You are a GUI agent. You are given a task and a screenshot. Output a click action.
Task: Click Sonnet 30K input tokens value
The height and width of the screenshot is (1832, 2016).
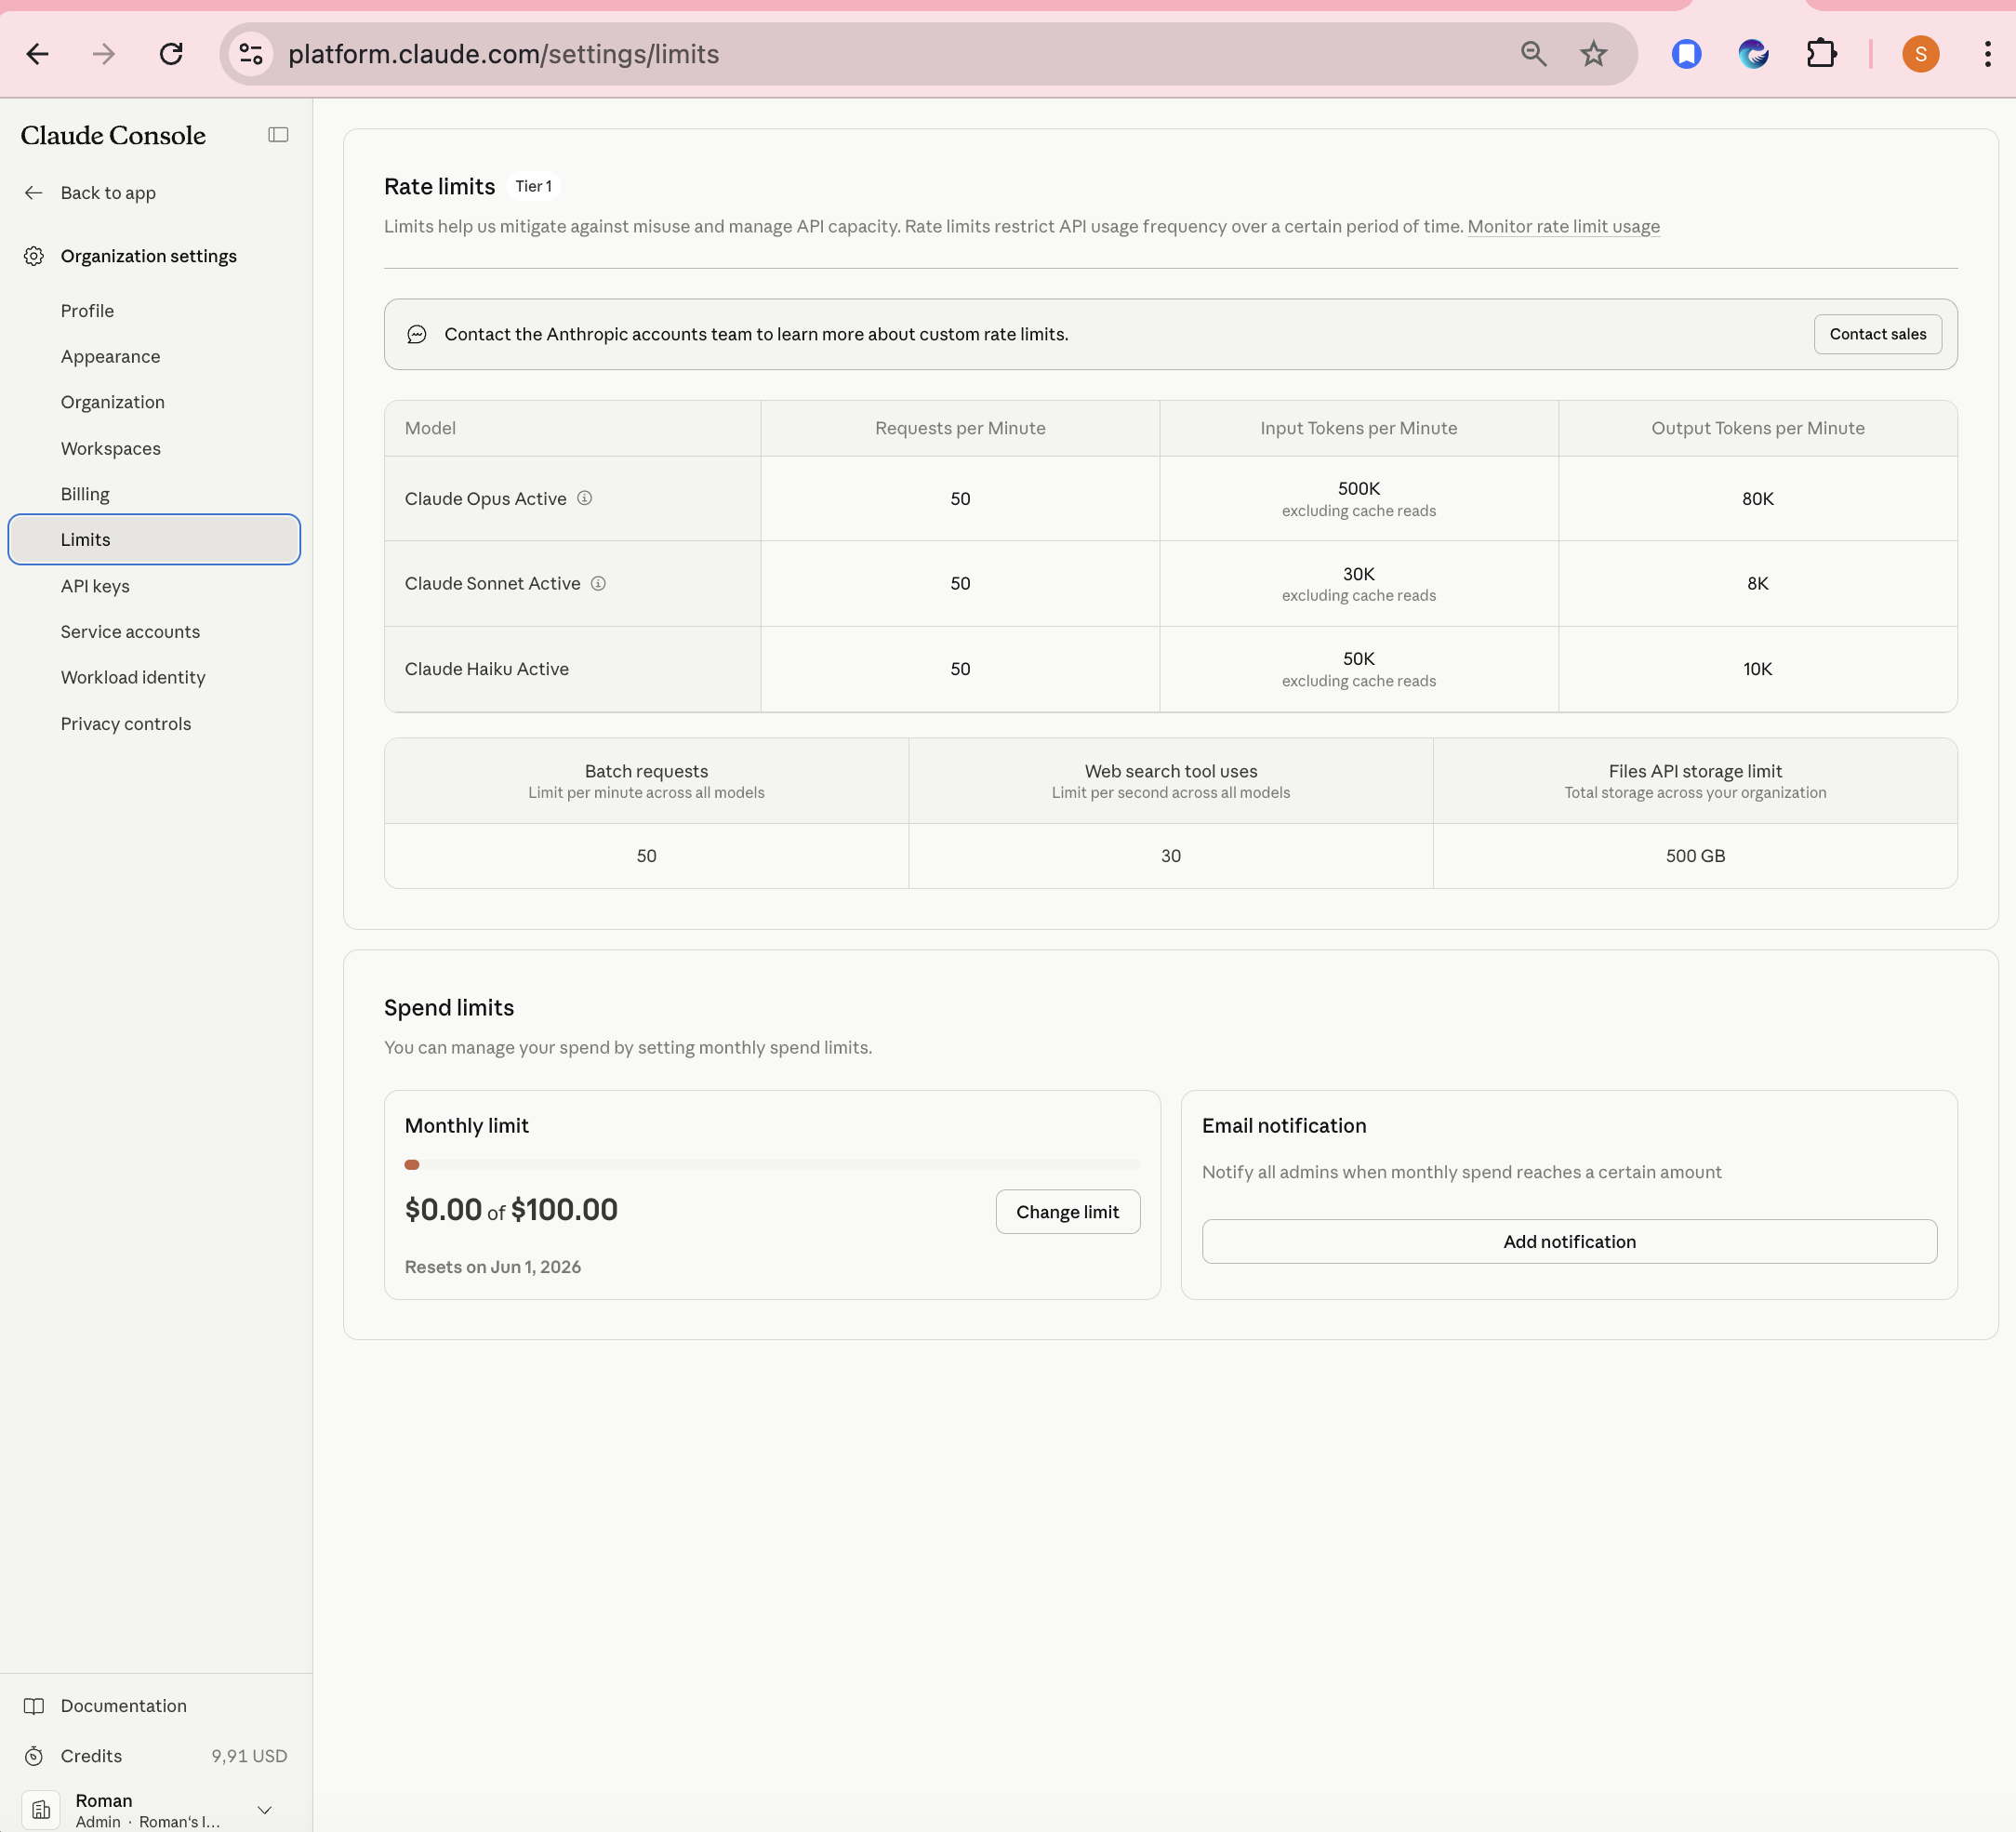point(1358,574)
